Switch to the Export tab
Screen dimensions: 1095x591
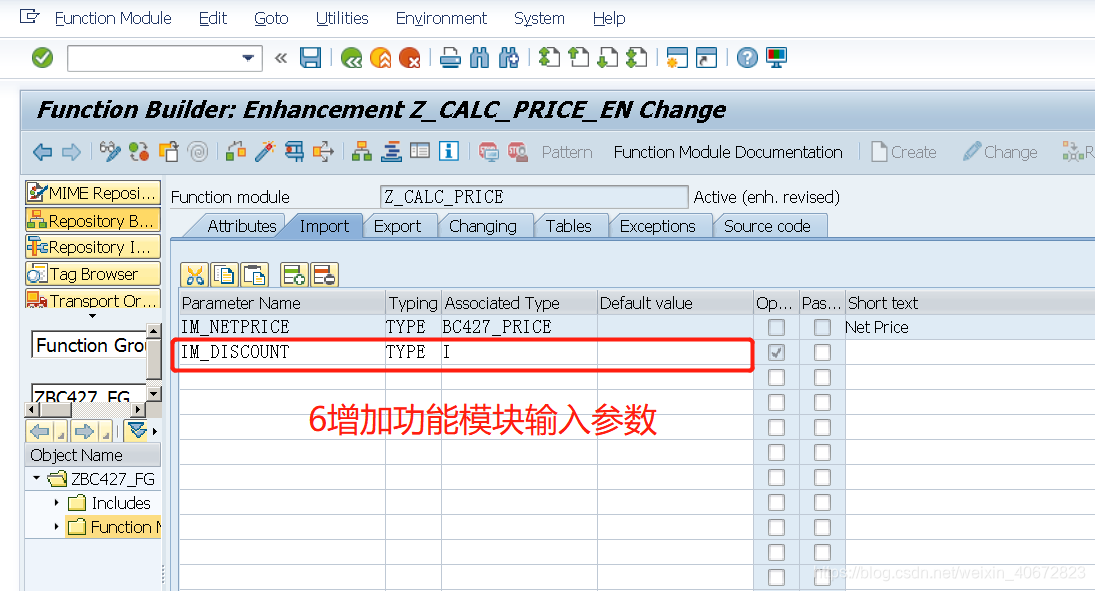398,226
